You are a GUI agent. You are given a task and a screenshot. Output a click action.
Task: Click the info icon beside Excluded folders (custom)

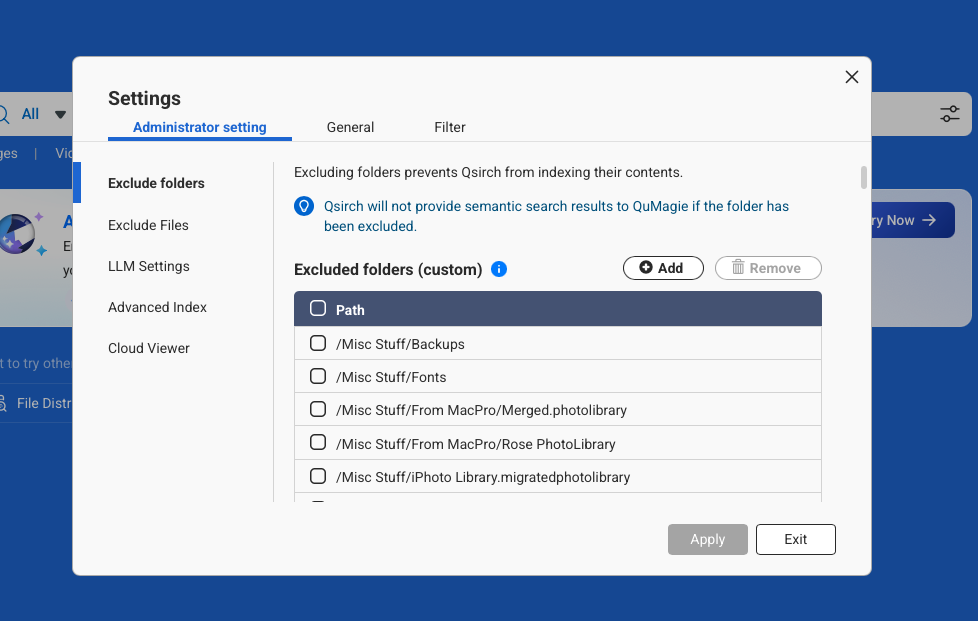[x=498, y=269]
